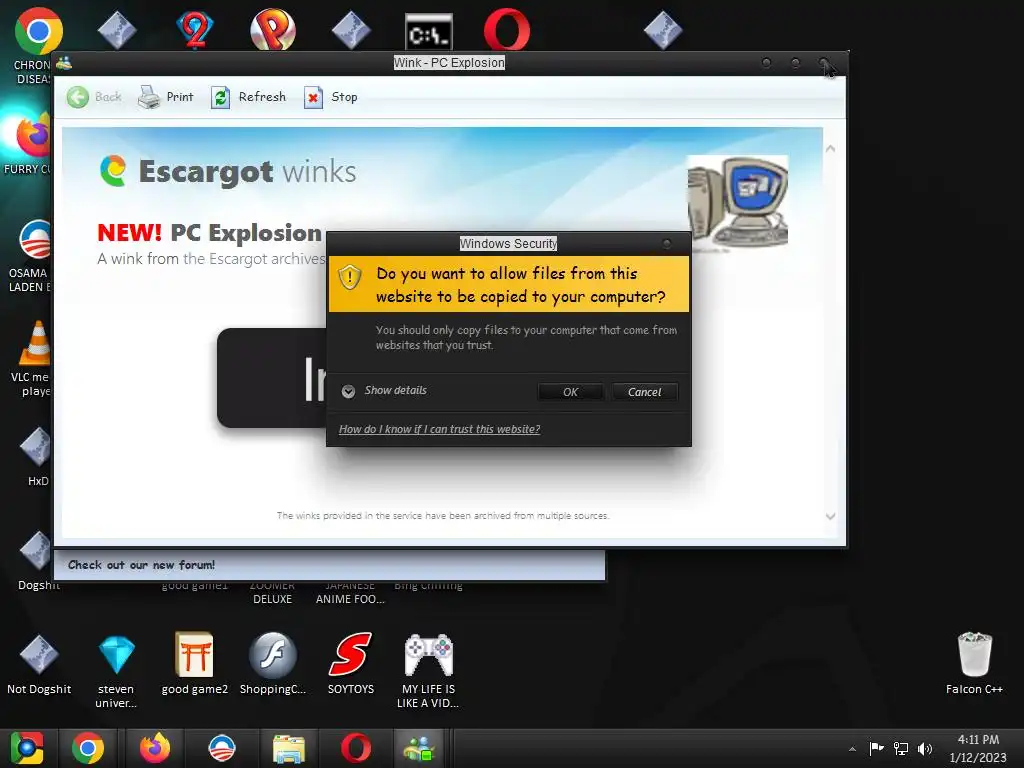This screenshot has height=768, width=1024.
Task: Click the network tray icon
Action: [x=901, y=748]
